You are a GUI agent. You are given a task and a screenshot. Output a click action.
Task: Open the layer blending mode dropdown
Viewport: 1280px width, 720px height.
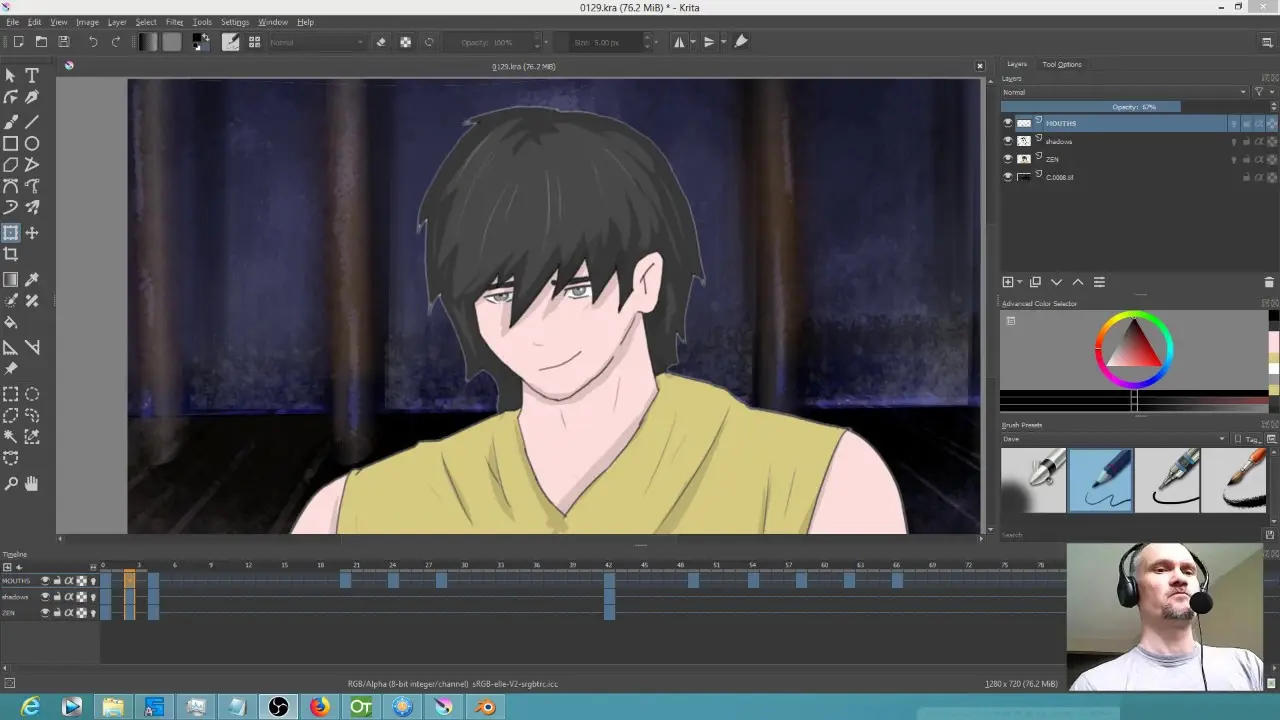tap(1125, 92)
